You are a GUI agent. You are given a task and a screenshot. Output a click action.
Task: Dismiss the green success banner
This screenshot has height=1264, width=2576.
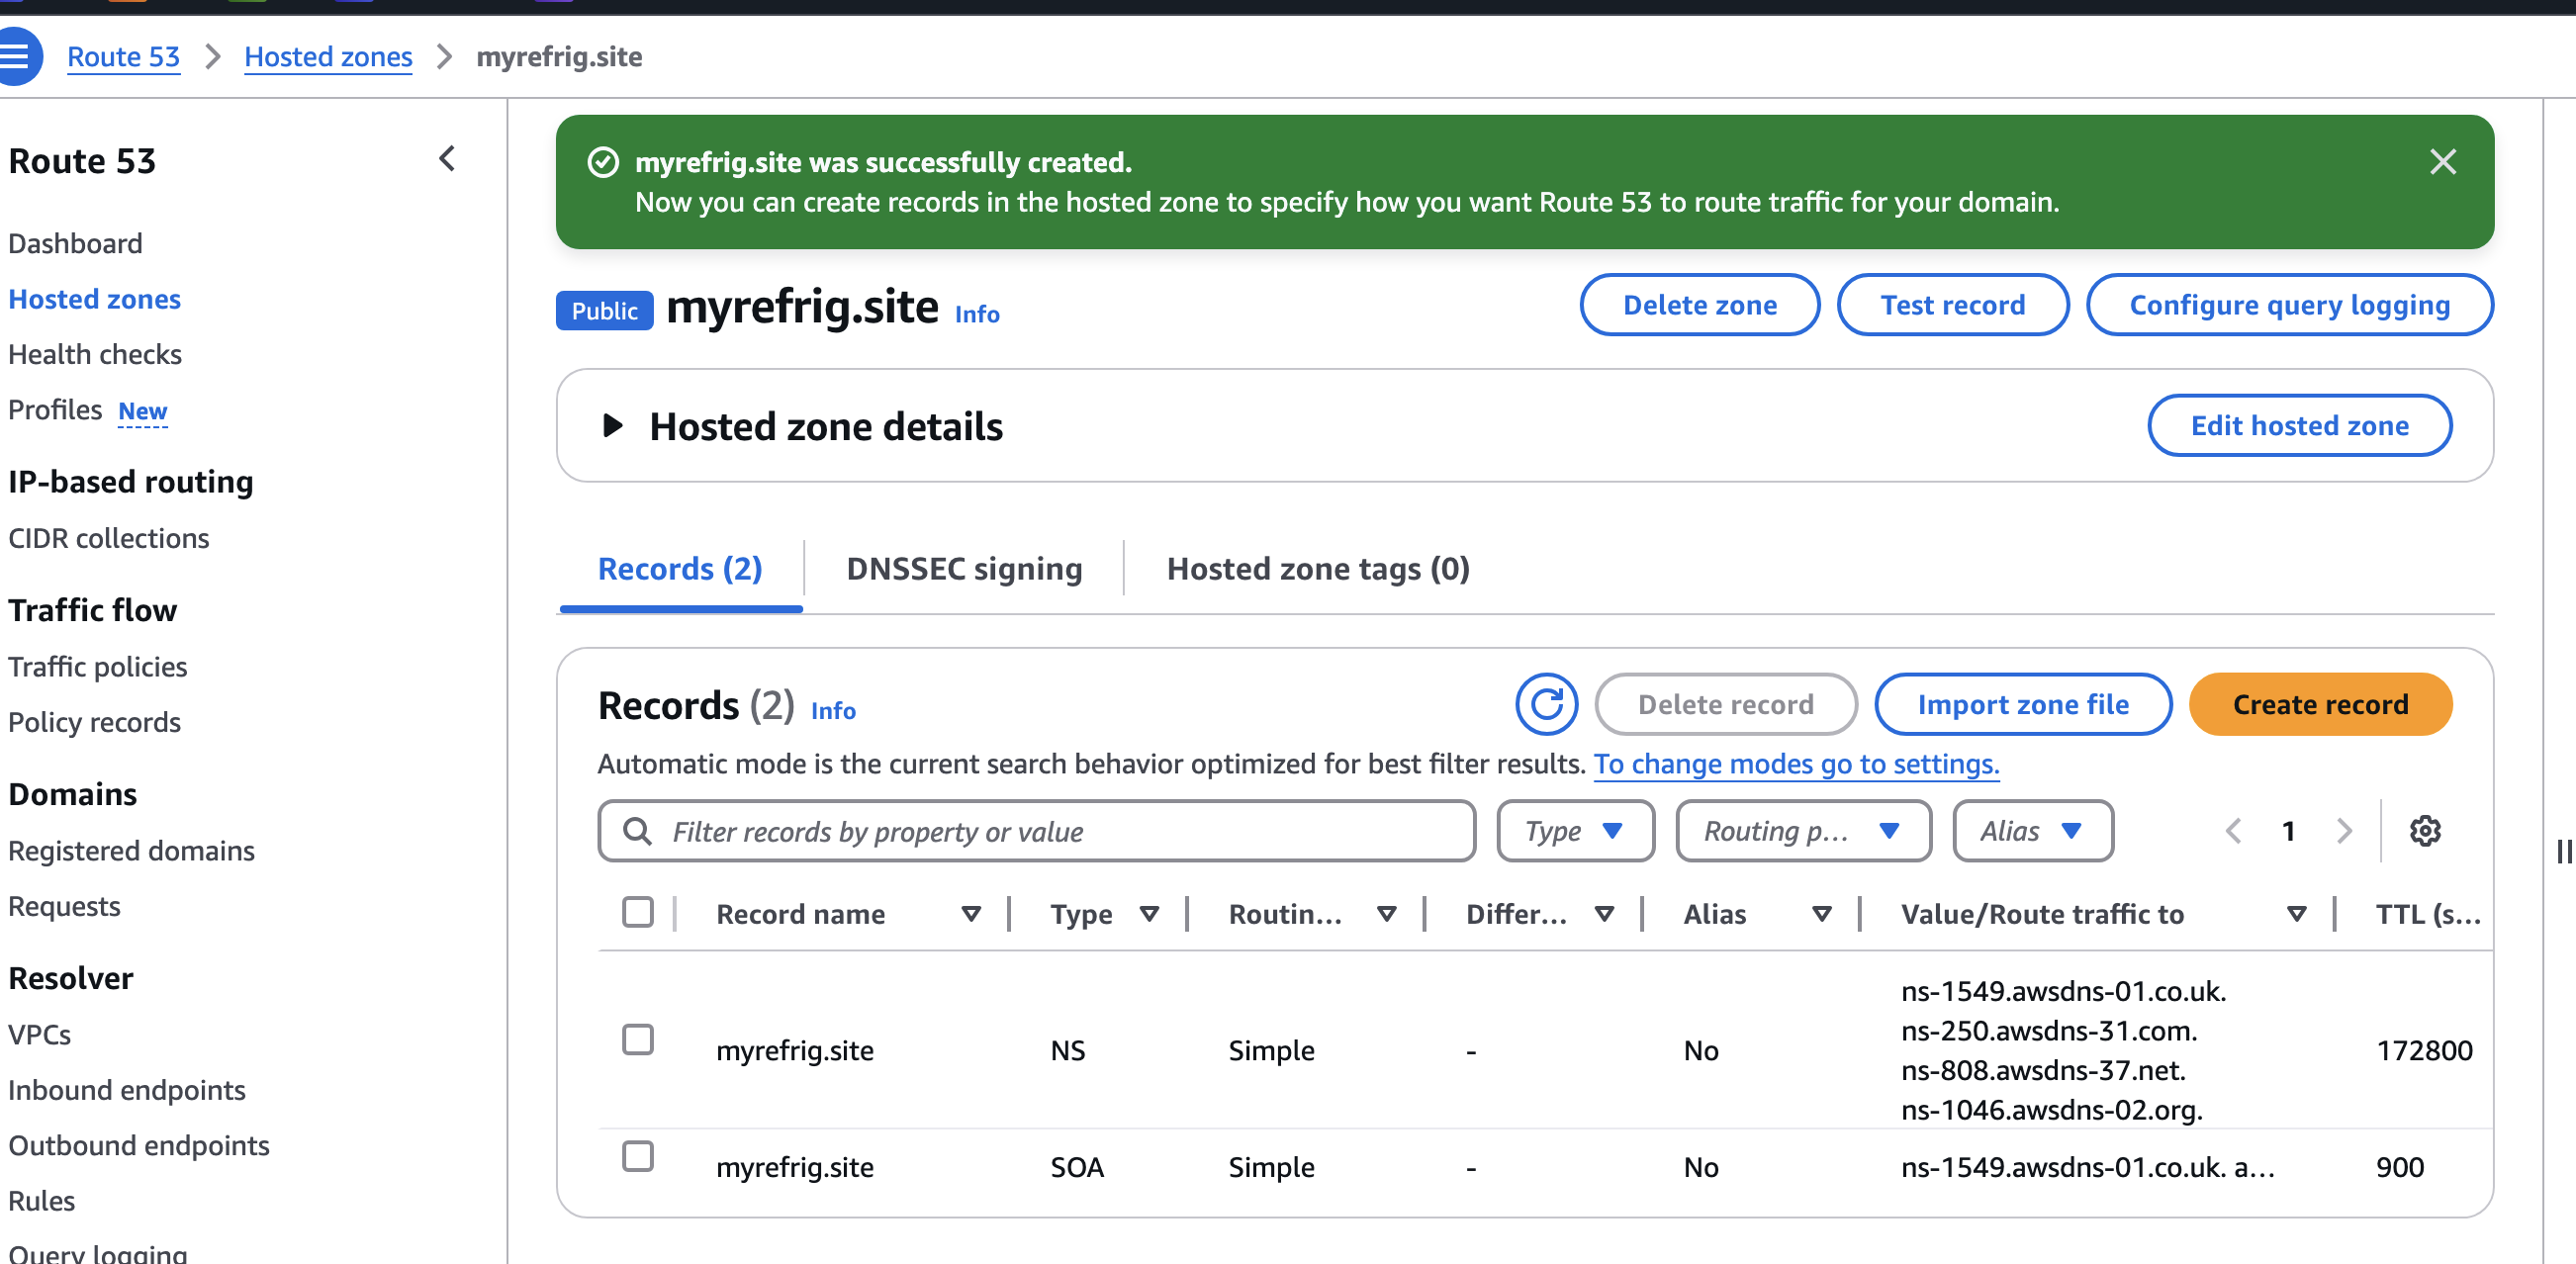point(2442,162)
